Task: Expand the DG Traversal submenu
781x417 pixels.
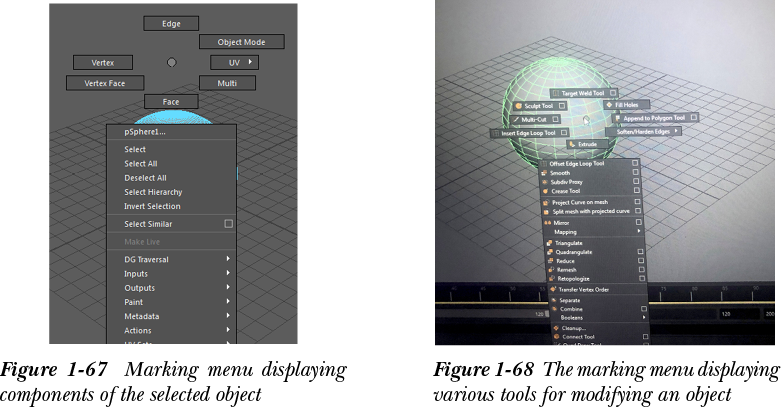Action: tap(228, 260)
